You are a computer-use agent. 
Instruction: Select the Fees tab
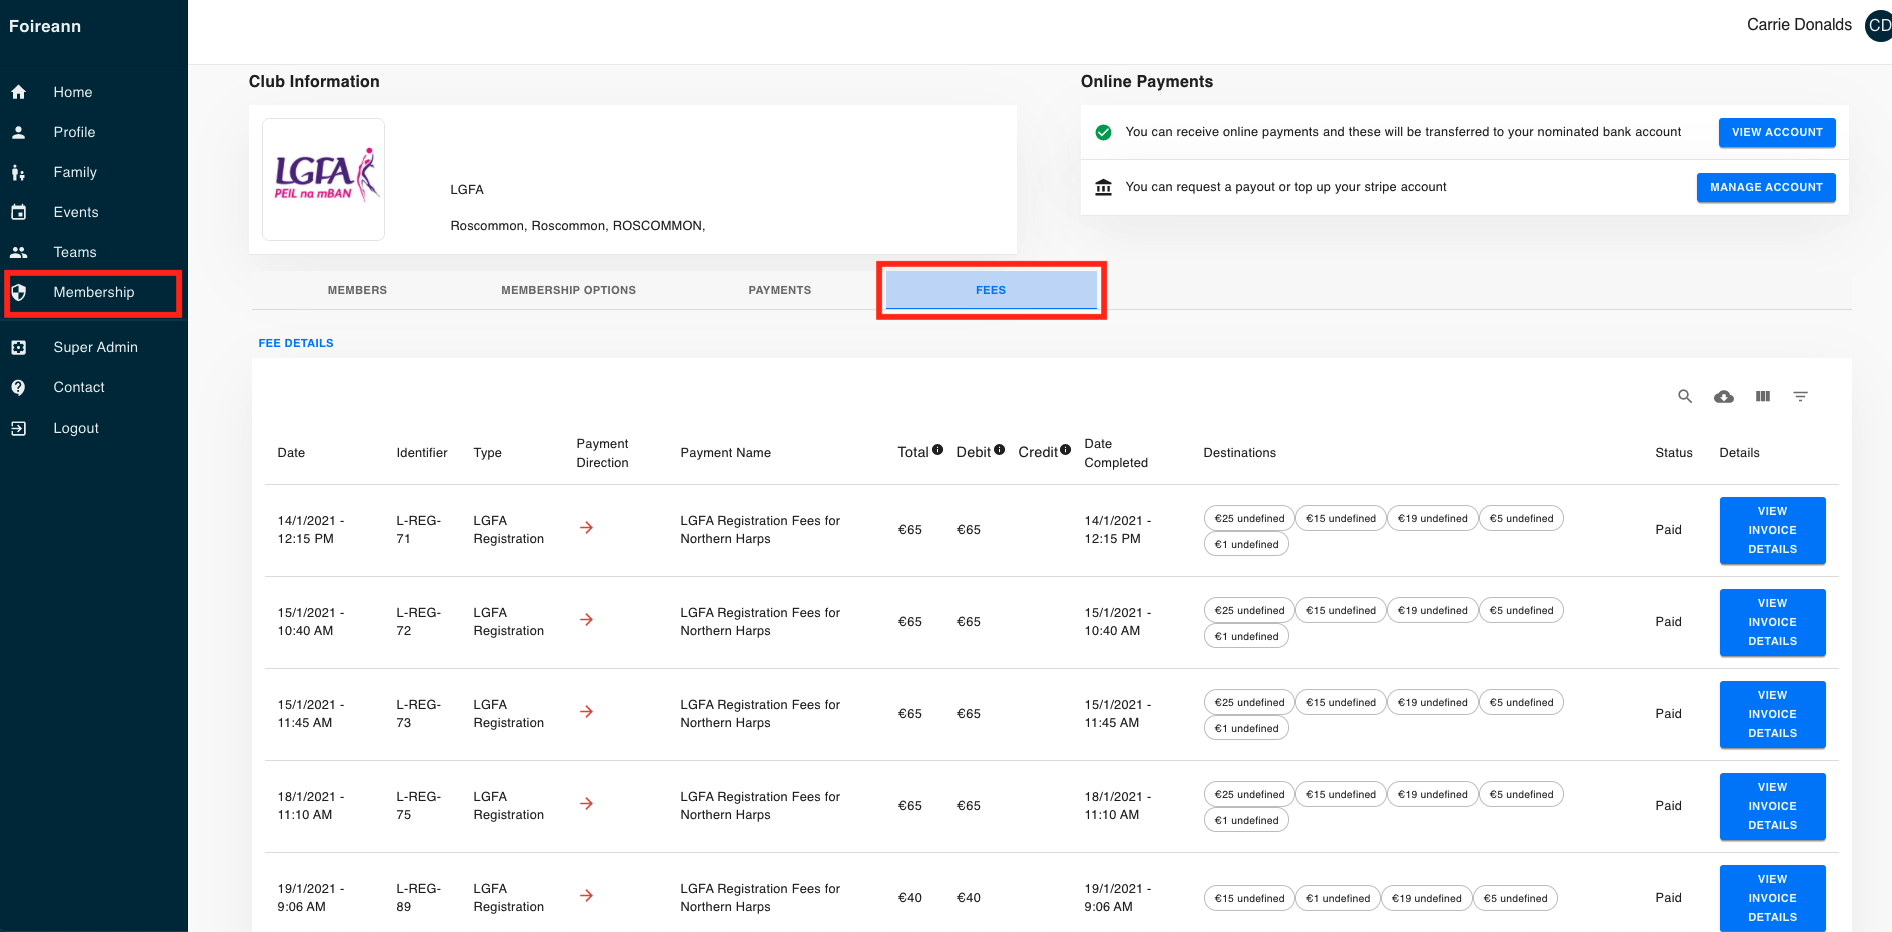click(991, 290)
